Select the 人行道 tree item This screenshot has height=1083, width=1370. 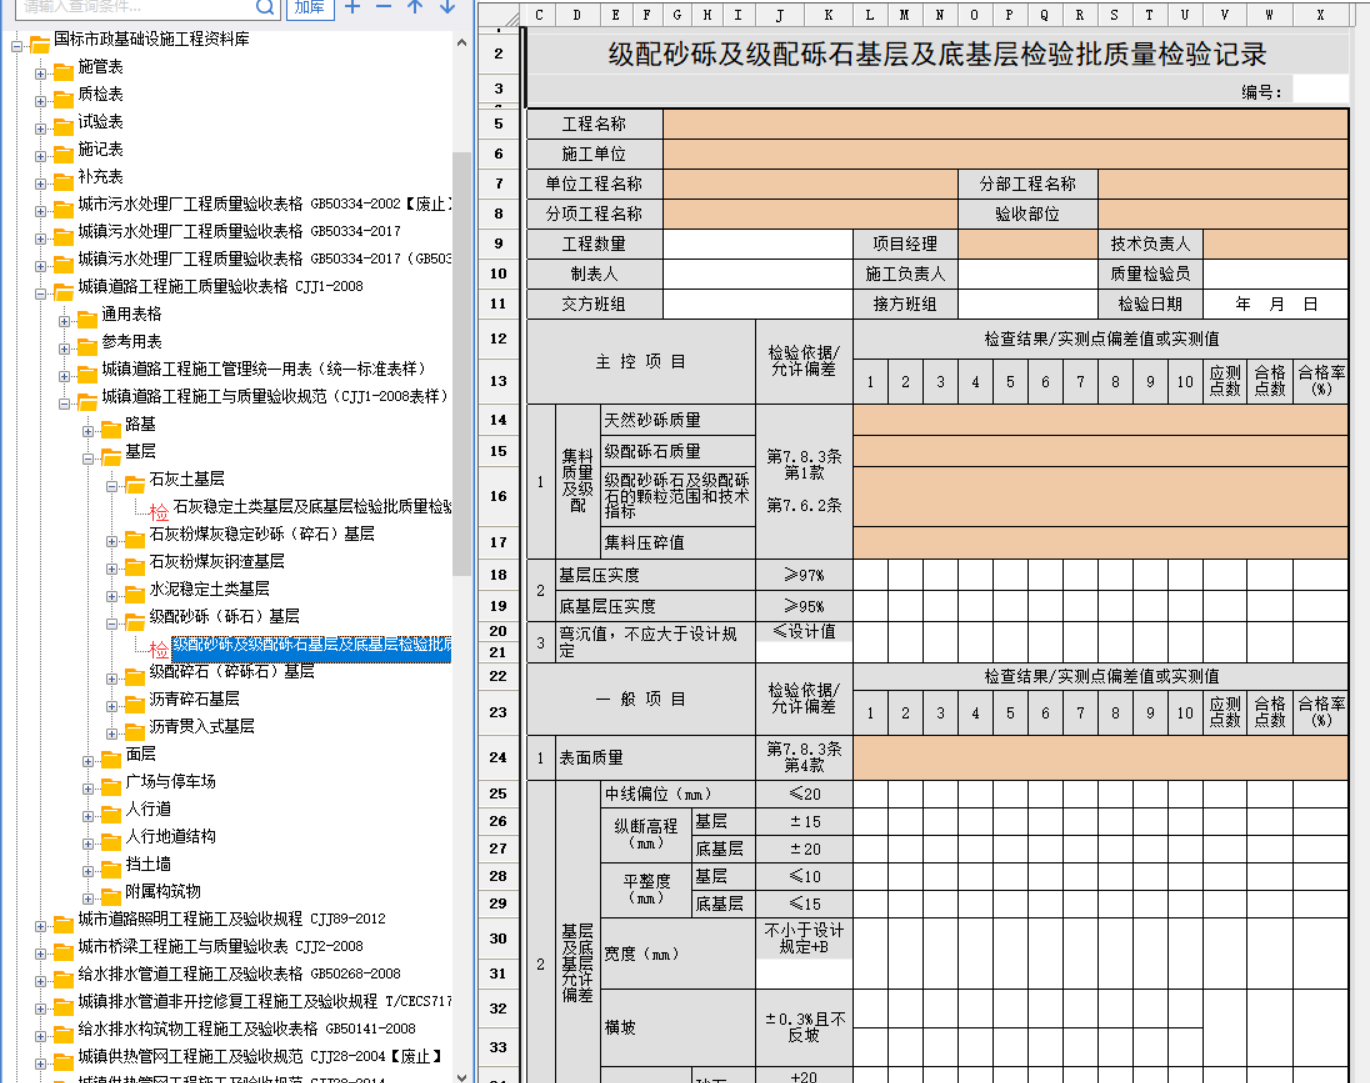[x=148, y=809]
